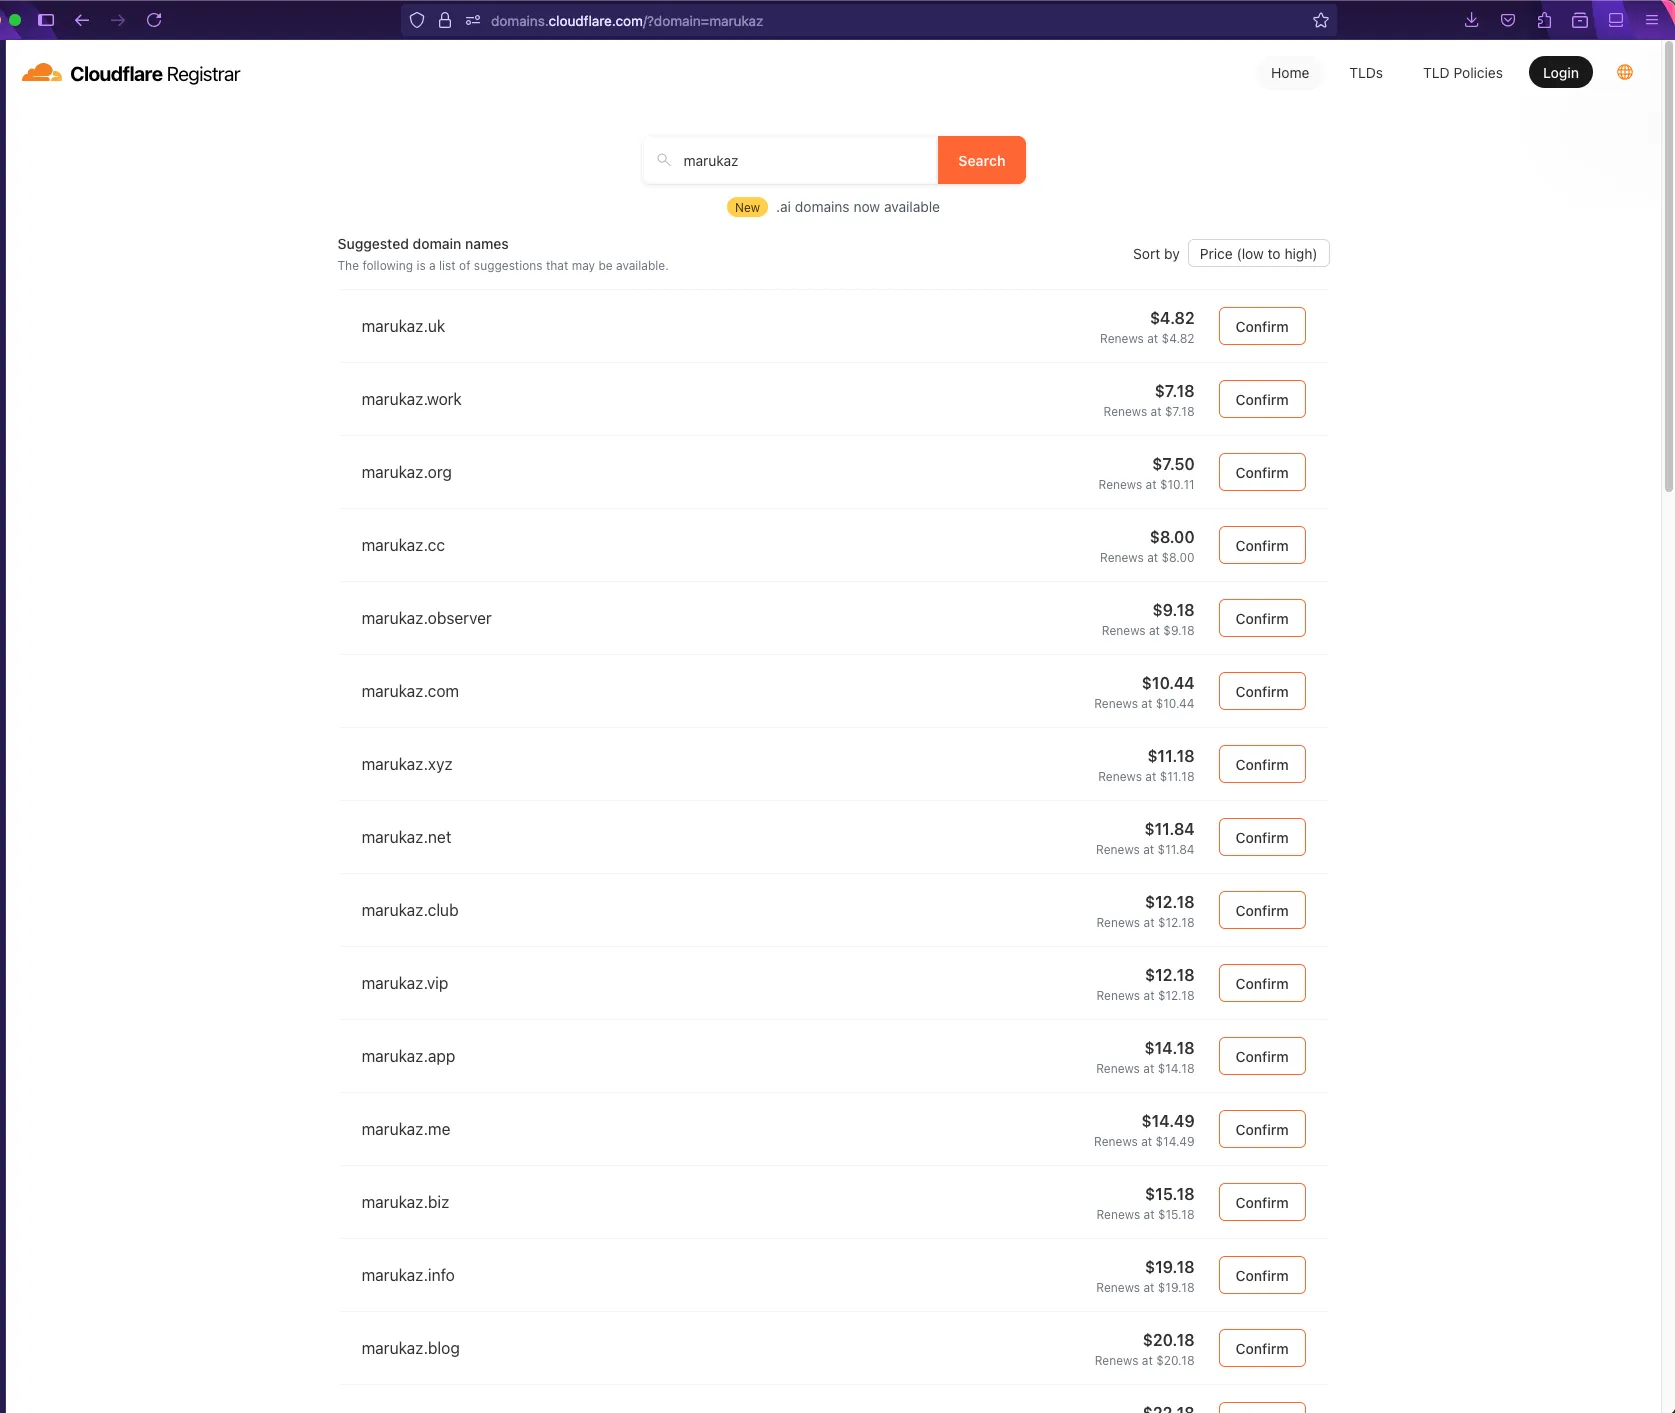
Task: Confirm the marukaz.xyz domain
Action: pos(1262,764)
